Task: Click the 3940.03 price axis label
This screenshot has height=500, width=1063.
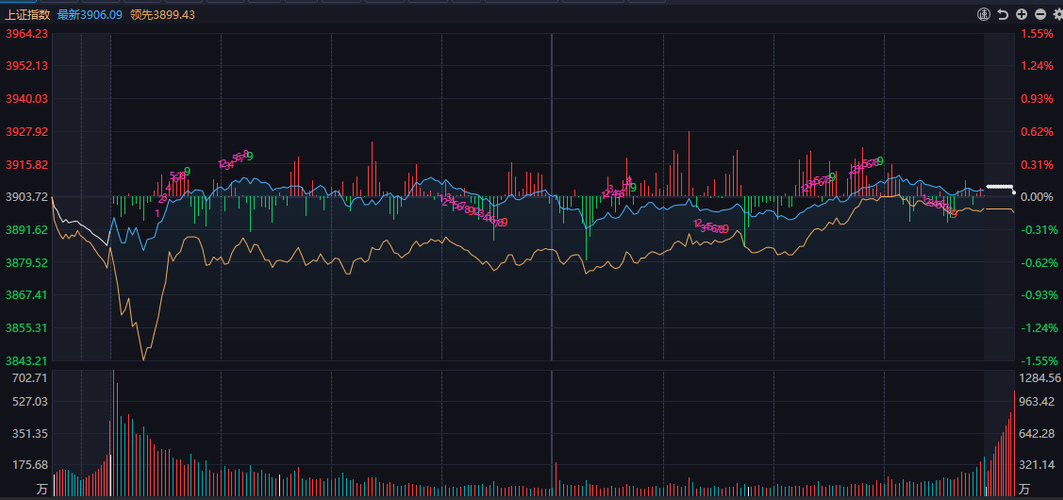Action: click(27, 99)
